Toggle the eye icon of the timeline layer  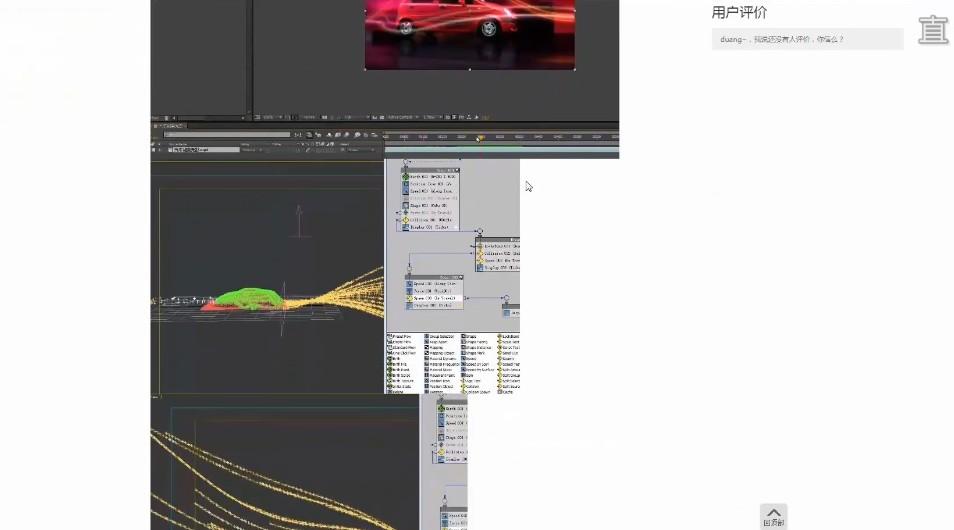pyautogui.click(x=155, y=150)
